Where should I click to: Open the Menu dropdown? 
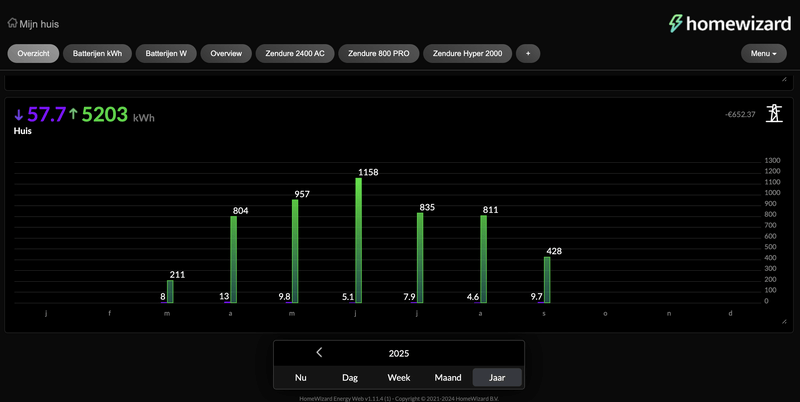point(763,53)
